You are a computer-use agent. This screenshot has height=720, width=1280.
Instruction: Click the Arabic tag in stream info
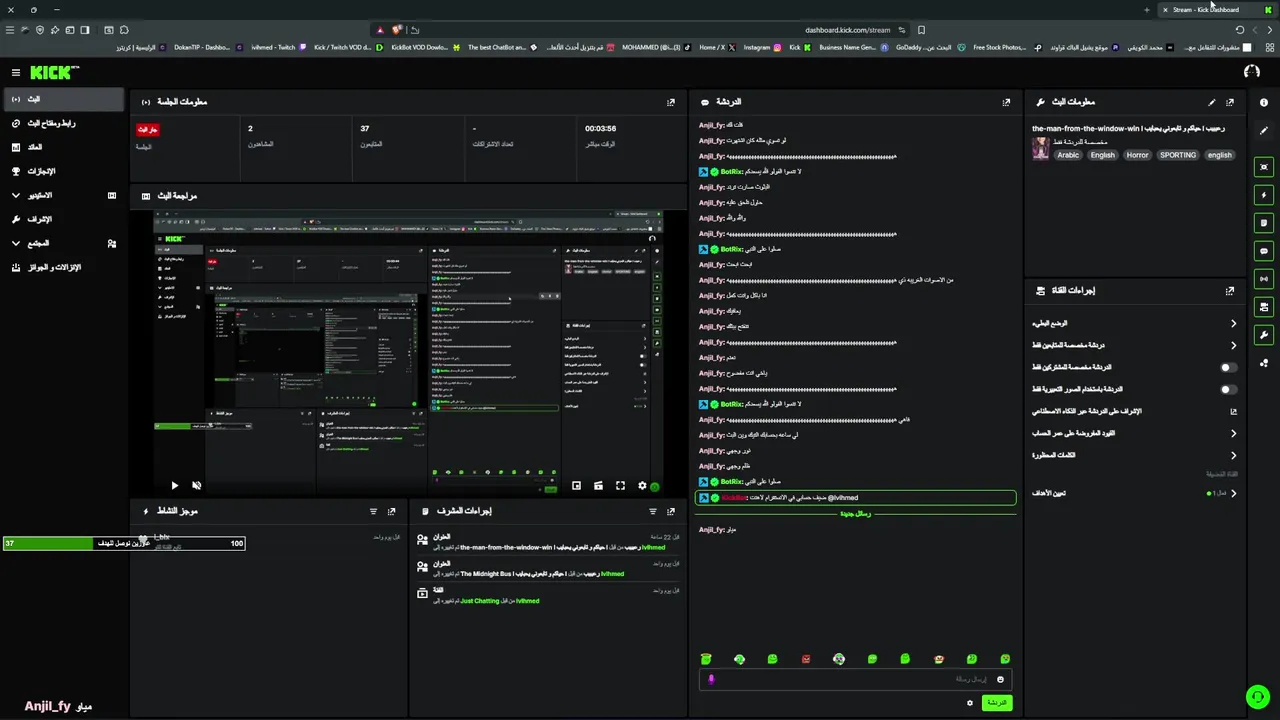click(x=1068, y=155)
